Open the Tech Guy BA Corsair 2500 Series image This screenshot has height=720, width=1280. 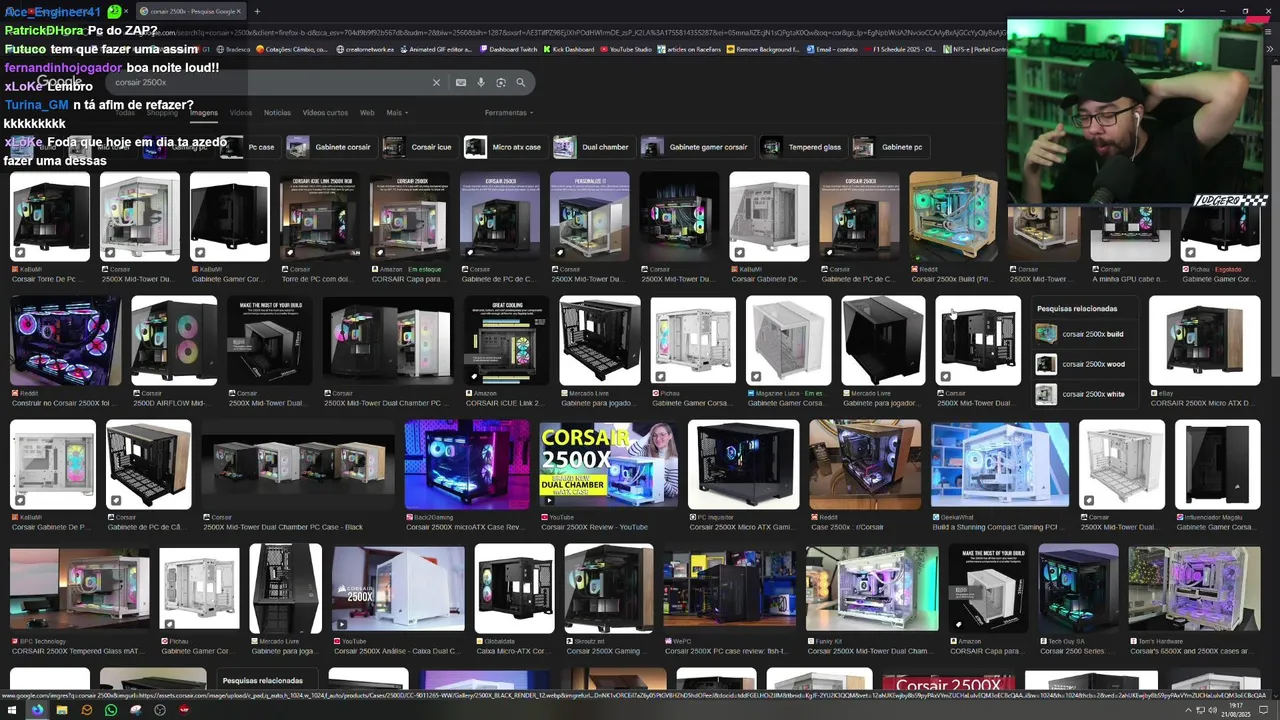[x=1078, y=589]
